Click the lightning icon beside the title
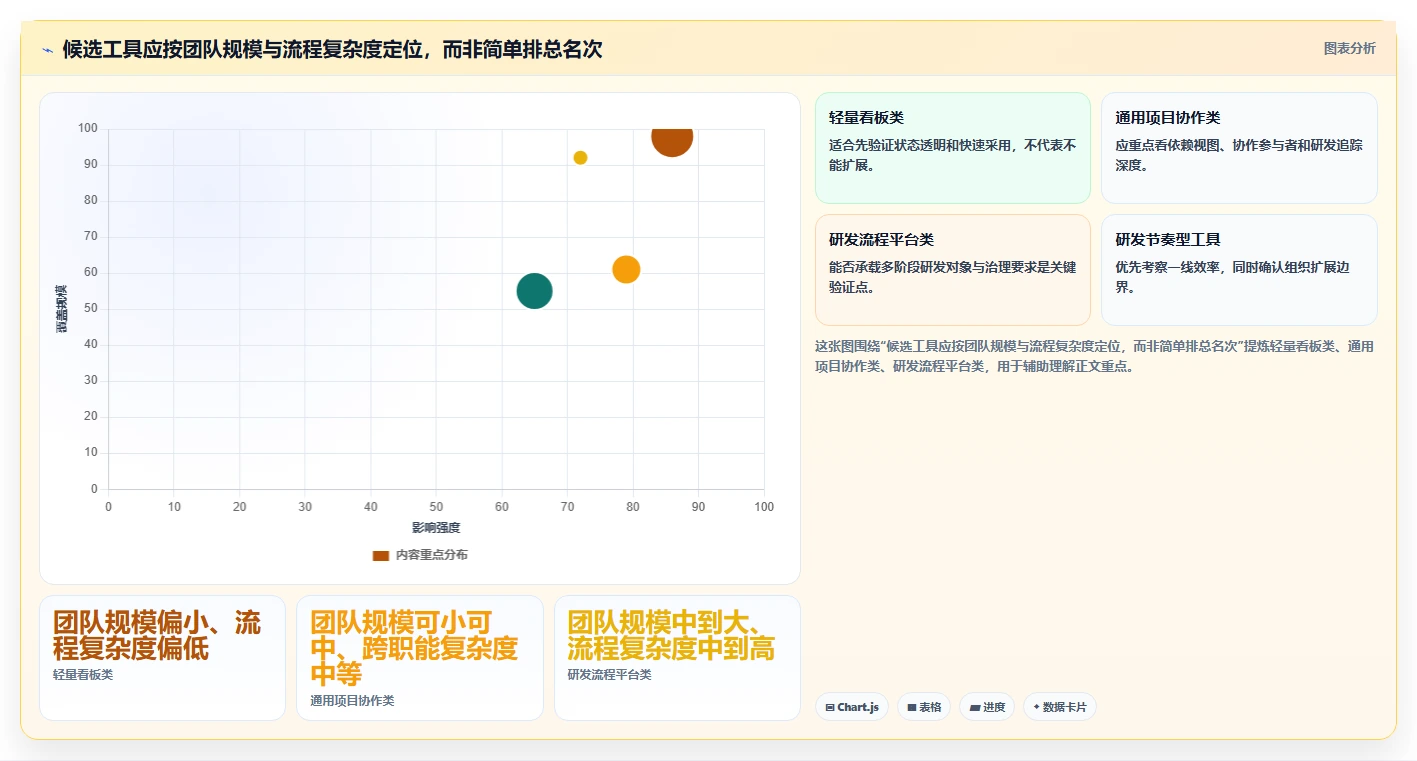The width and height of the screenshot is (1417, 761). click(x=47, y=50)
